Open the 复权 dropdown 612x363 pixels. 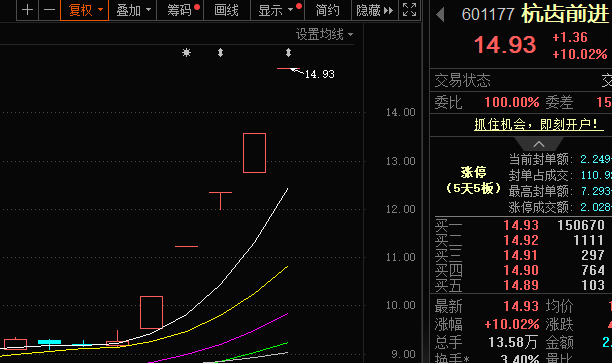coord(85,10)
